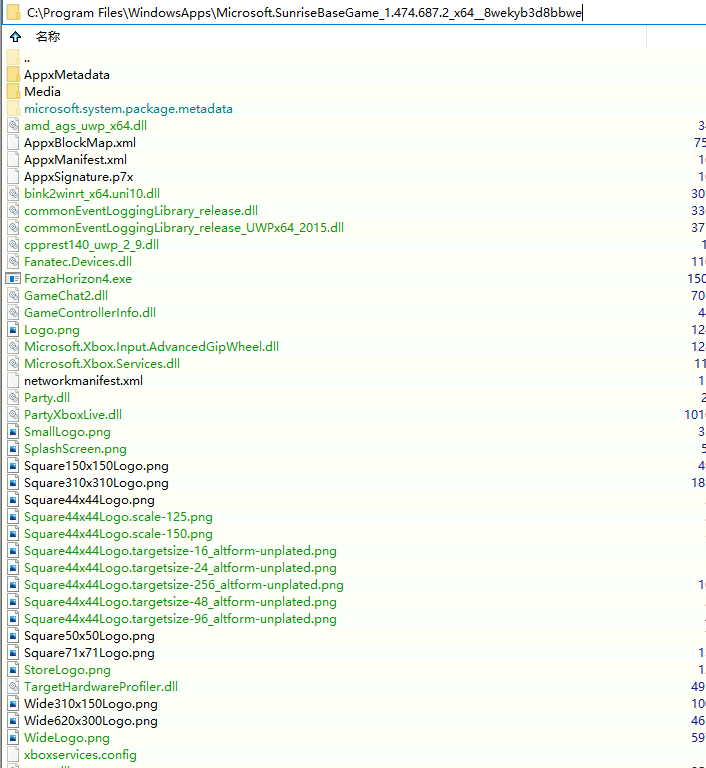
Task: Click the DLL icon of GameChat2.dll
Action: tap(14, 296)
